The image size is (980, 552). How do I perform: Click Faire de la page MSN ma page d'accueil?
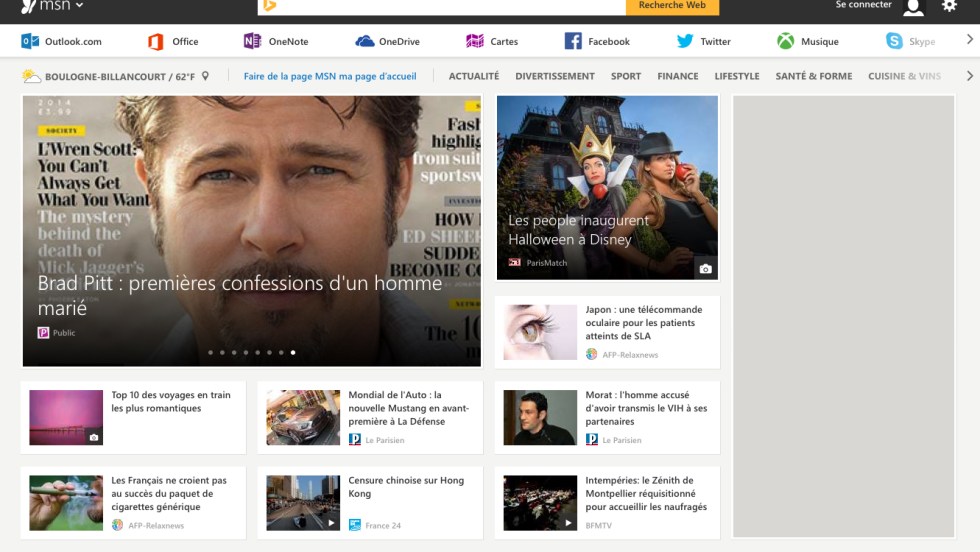pos(330,76)
